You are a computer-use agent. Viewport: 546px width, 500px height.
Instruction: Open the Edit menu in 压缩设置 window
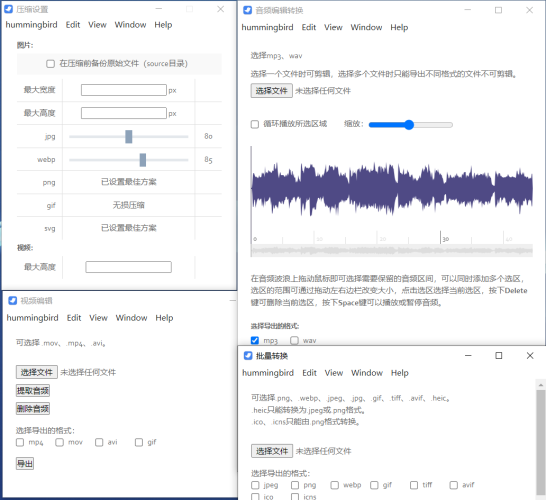click(73, 25)
